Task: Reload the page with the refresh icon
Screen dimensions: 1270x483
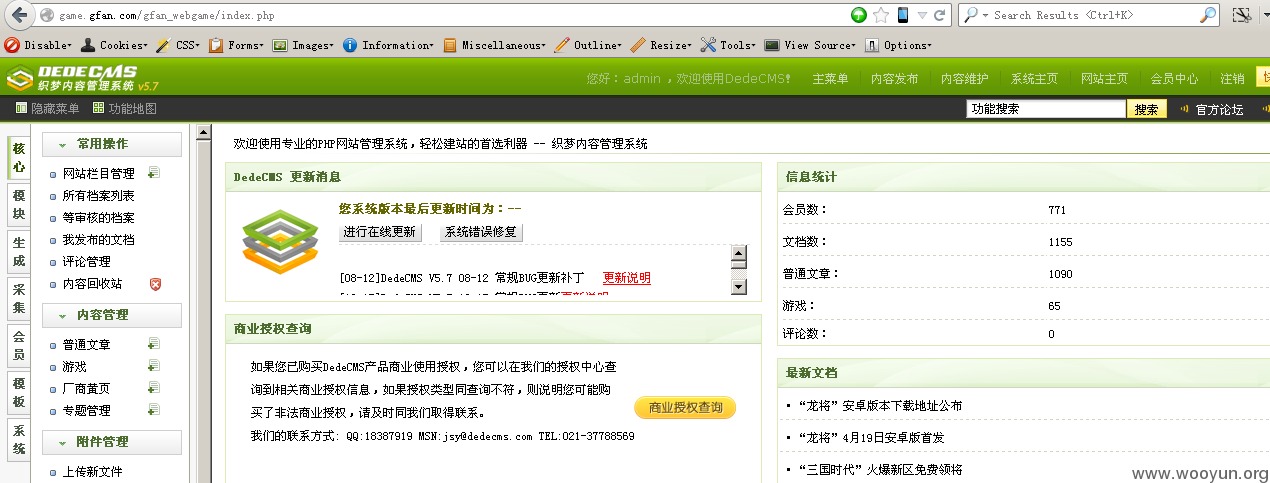Action: pos(939,15)
